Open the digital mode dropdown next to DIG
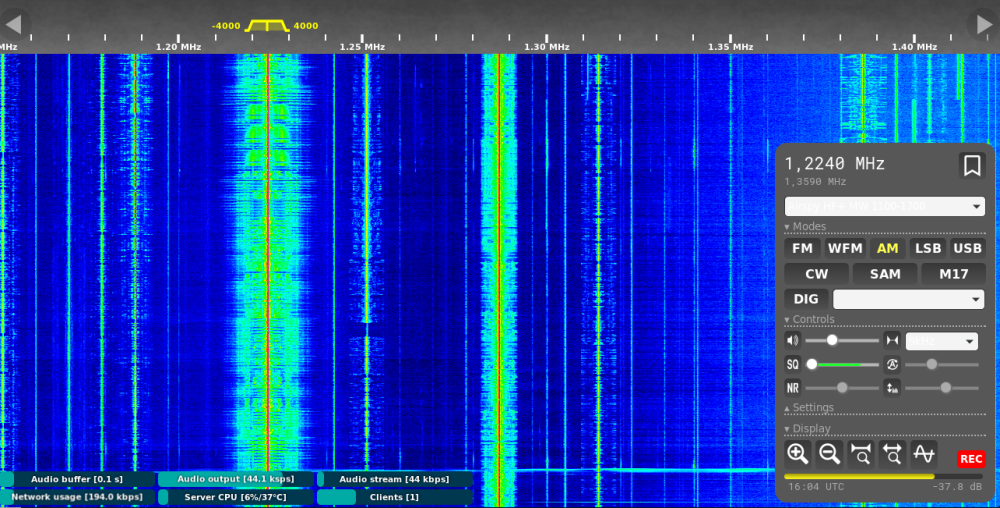The height and width of the screenshot is (508, 1000). click(908, 299)
